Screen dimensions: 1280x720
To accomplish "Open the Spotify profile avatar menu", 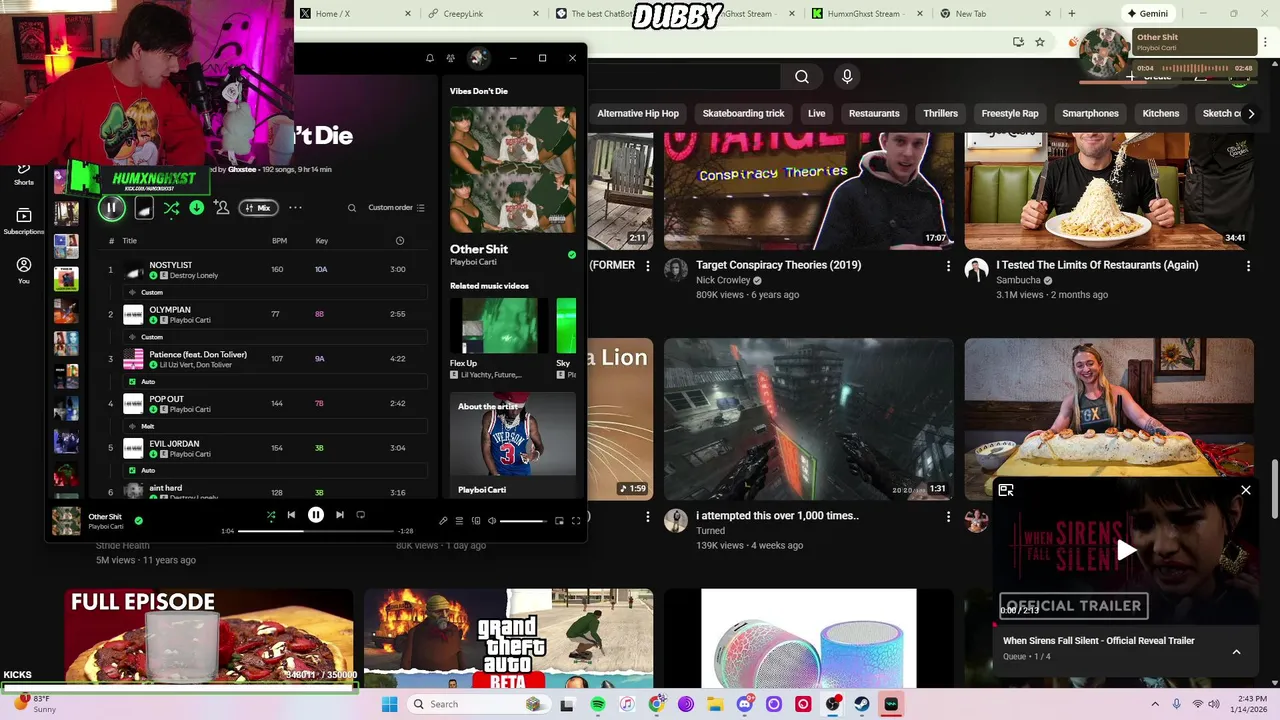I will tap(478, 58).
